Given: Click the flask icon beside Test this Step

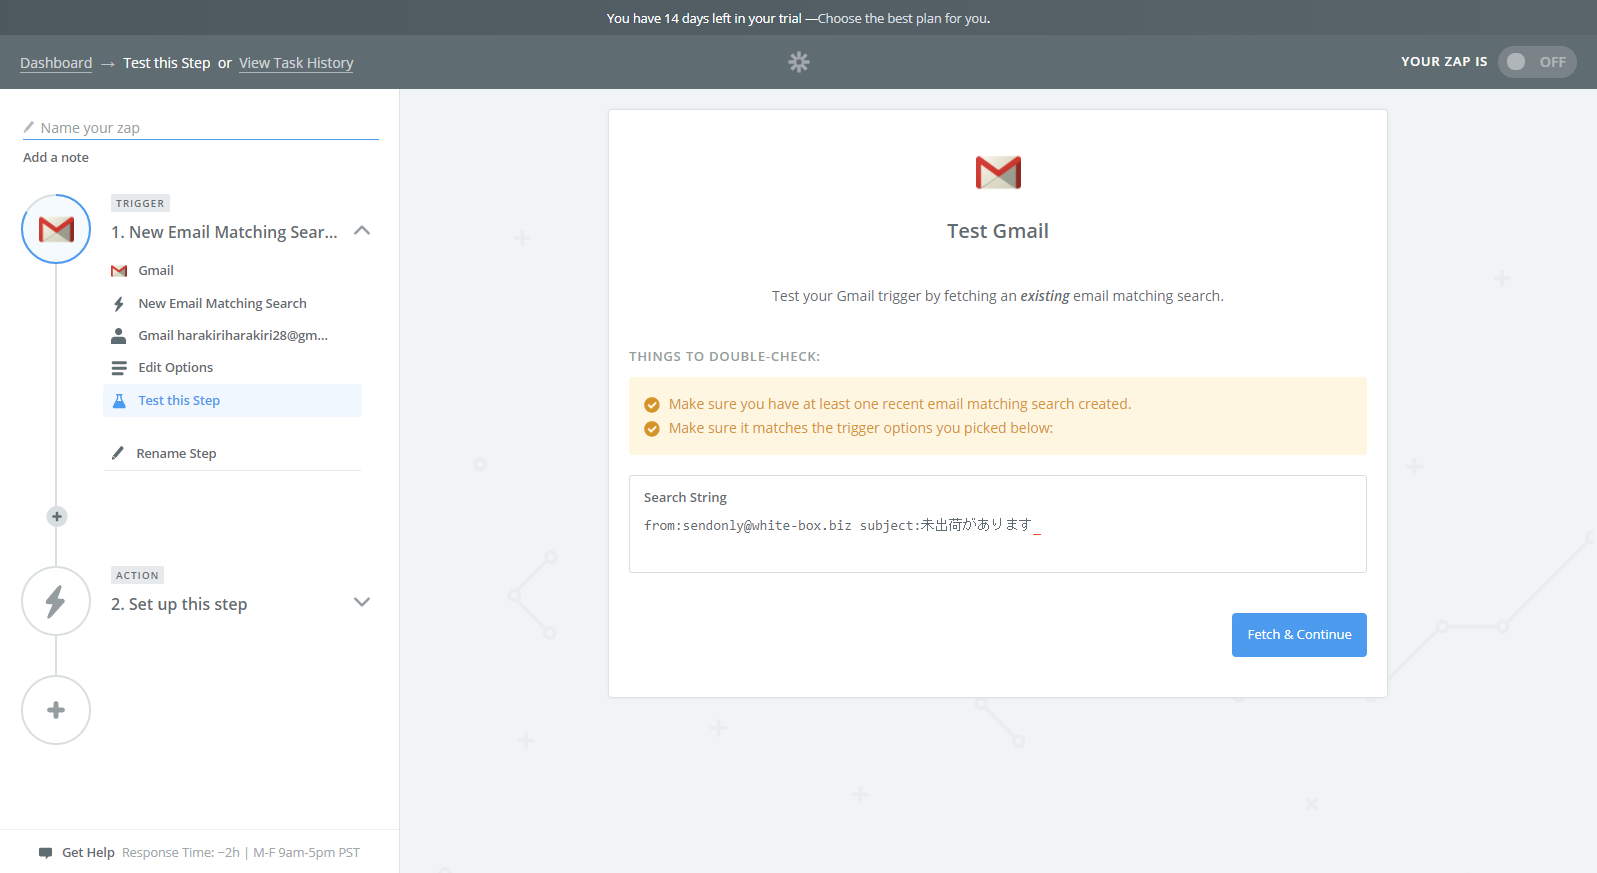Looking at the screenshot, I should tap(119, 401).
